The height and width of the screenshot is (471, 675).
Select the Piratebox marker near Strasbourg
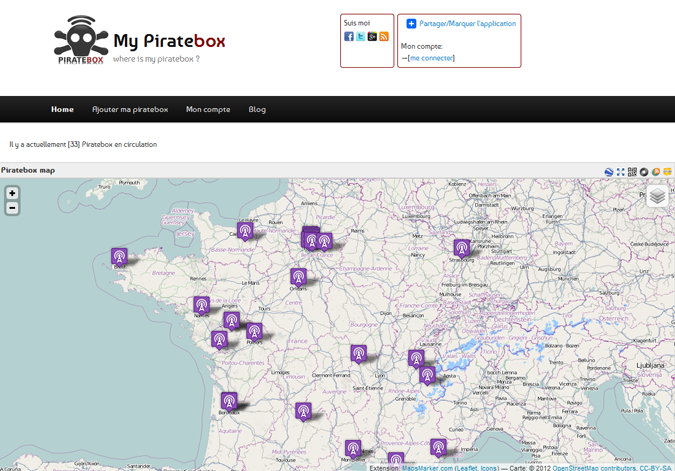pos(461,247)
